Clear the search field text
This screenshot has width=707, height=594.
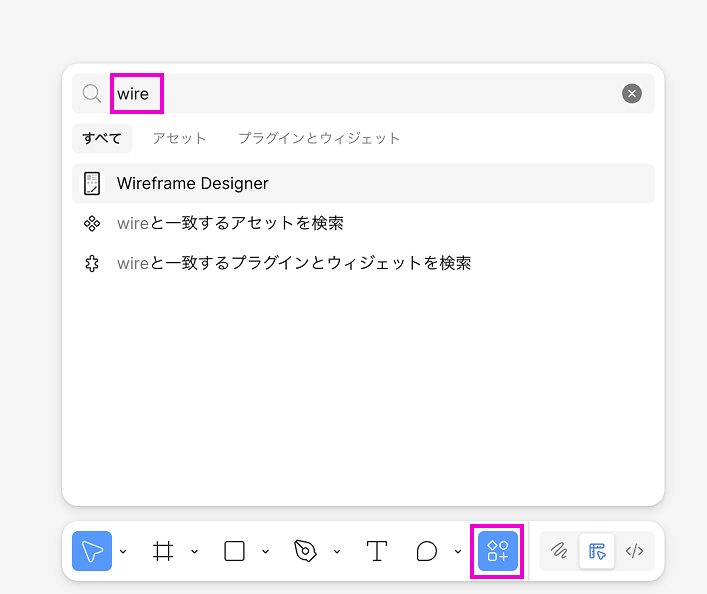(632, 93)
